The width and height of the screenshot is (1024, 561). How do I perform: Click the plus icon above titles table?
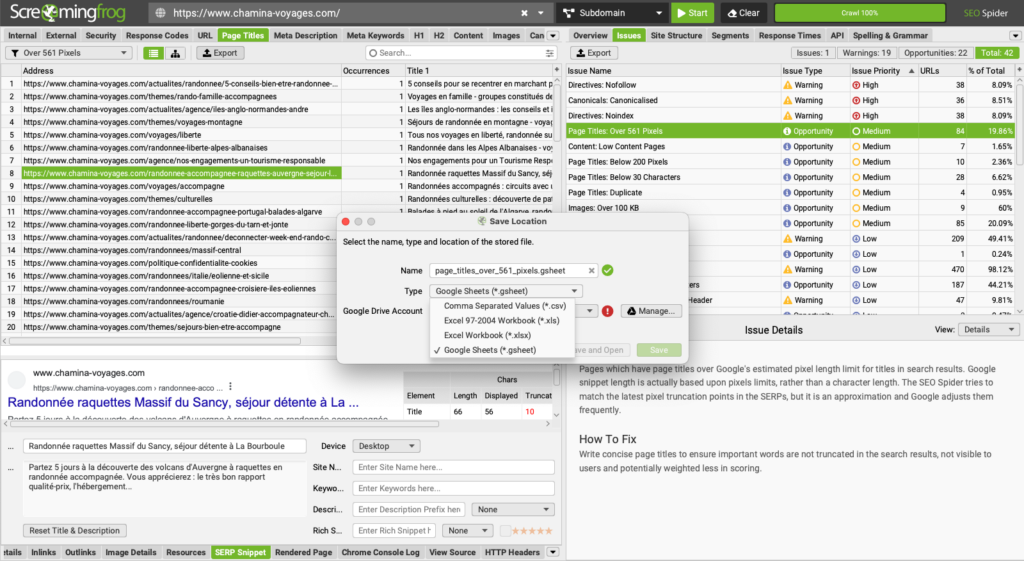pyautogui.click(x=556, y=69)
